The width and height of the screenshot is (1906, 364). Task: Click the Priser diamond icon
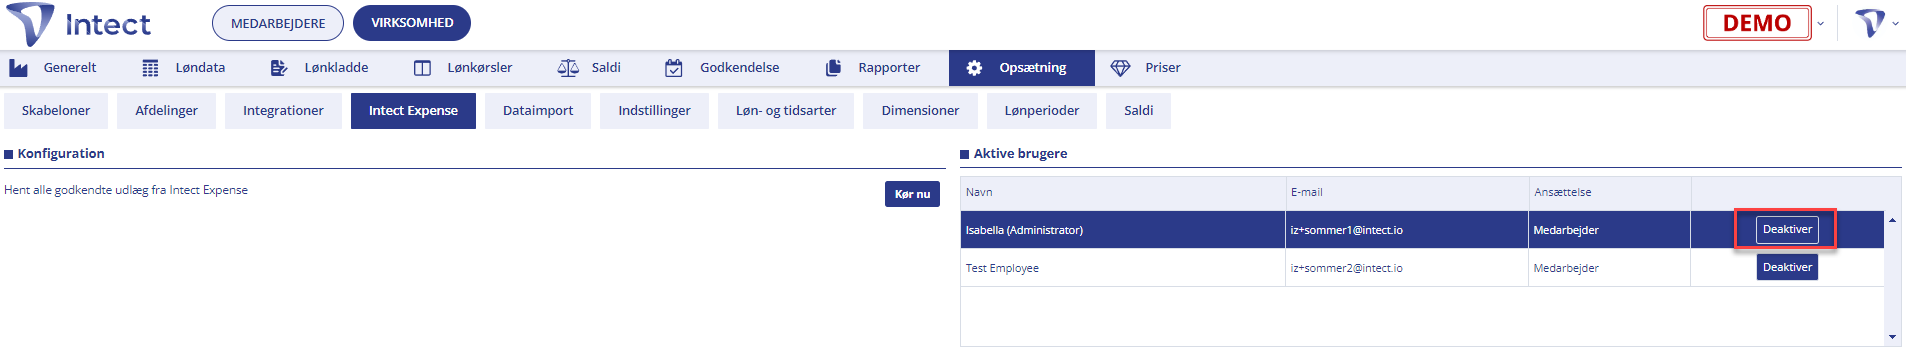click(x=1120, y=68)
